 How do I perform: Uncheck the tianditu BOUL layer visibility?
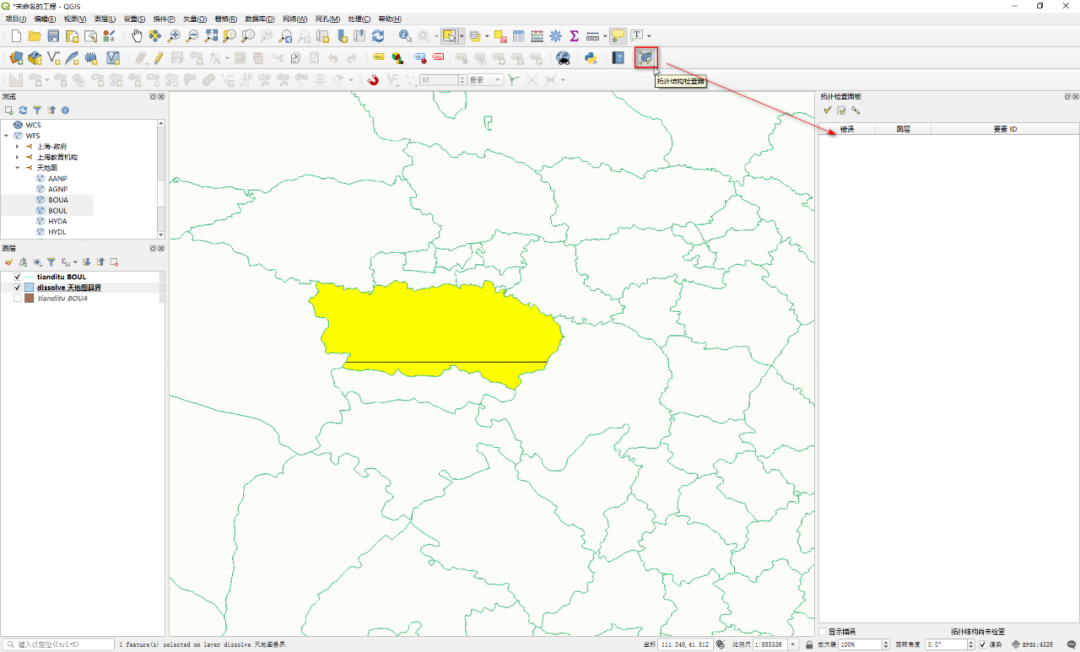pos(17,277)
